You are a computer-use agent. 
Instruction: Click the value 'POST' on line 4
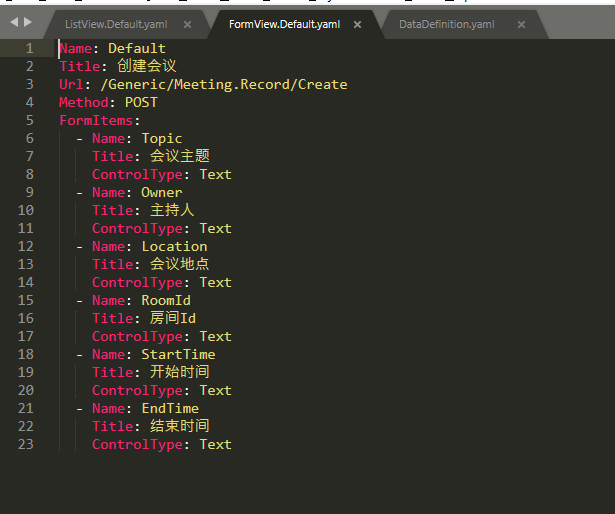click(x=141, y=102)
